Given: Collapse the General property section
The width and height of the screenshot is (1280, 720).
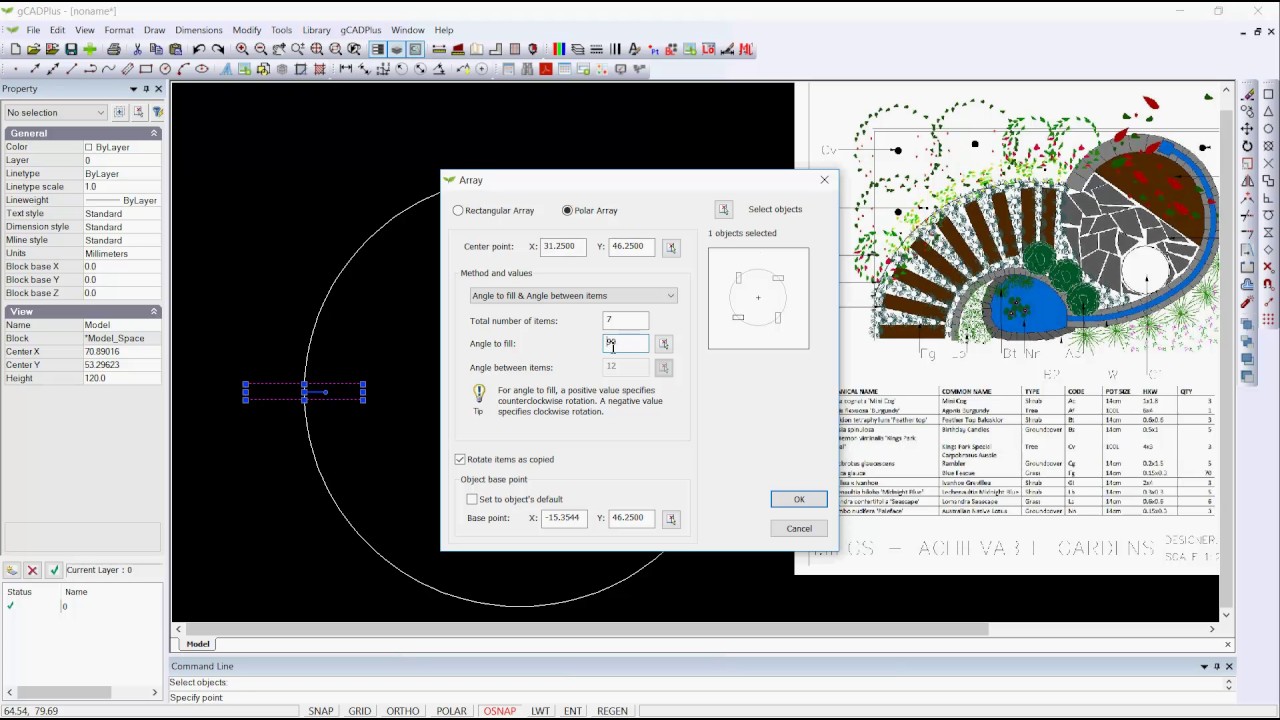Looking at the screenshot, I should (154, 133).
